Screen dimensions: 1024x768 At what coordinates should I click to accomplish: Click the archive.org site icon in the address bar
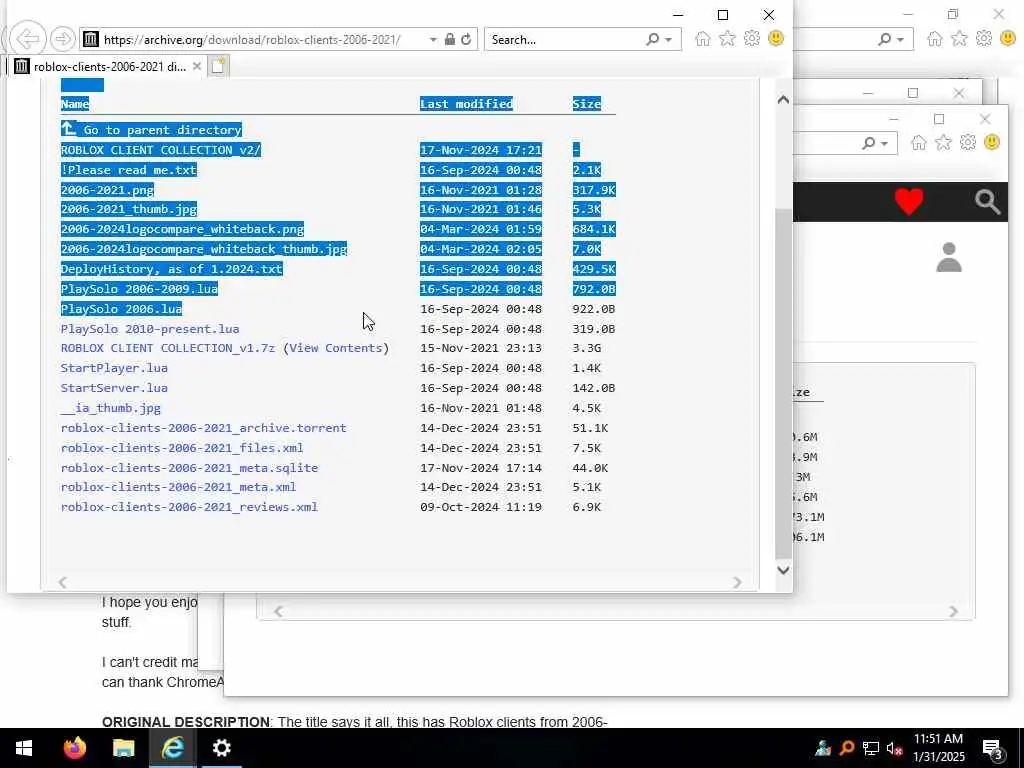[x=91, y=39]
